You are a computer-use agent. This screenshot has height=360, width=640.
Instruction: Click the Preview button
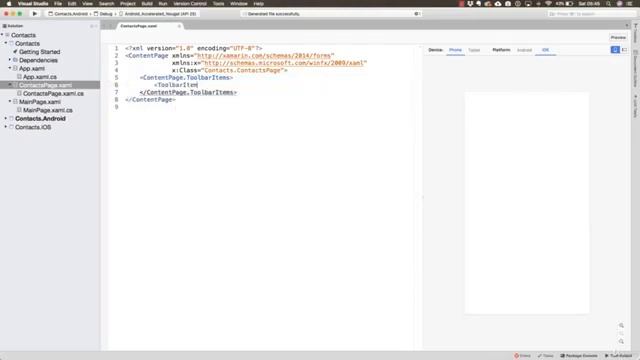click(618, 38)
